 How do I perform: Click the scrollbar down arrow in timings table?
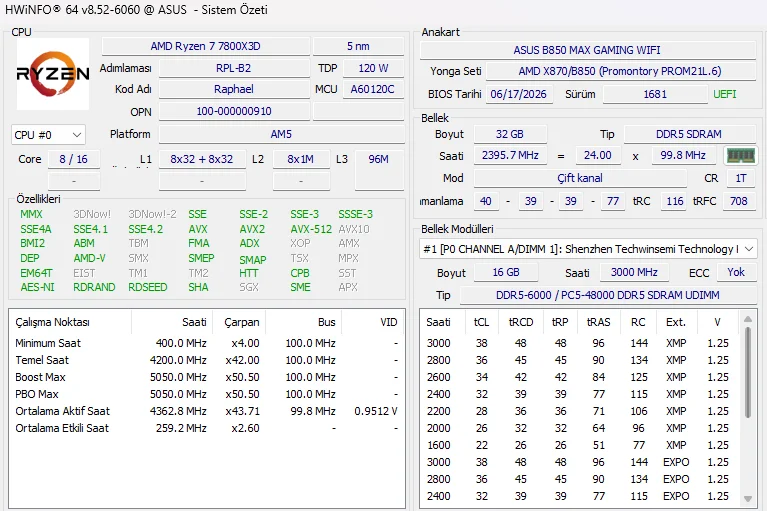point(747,499)
